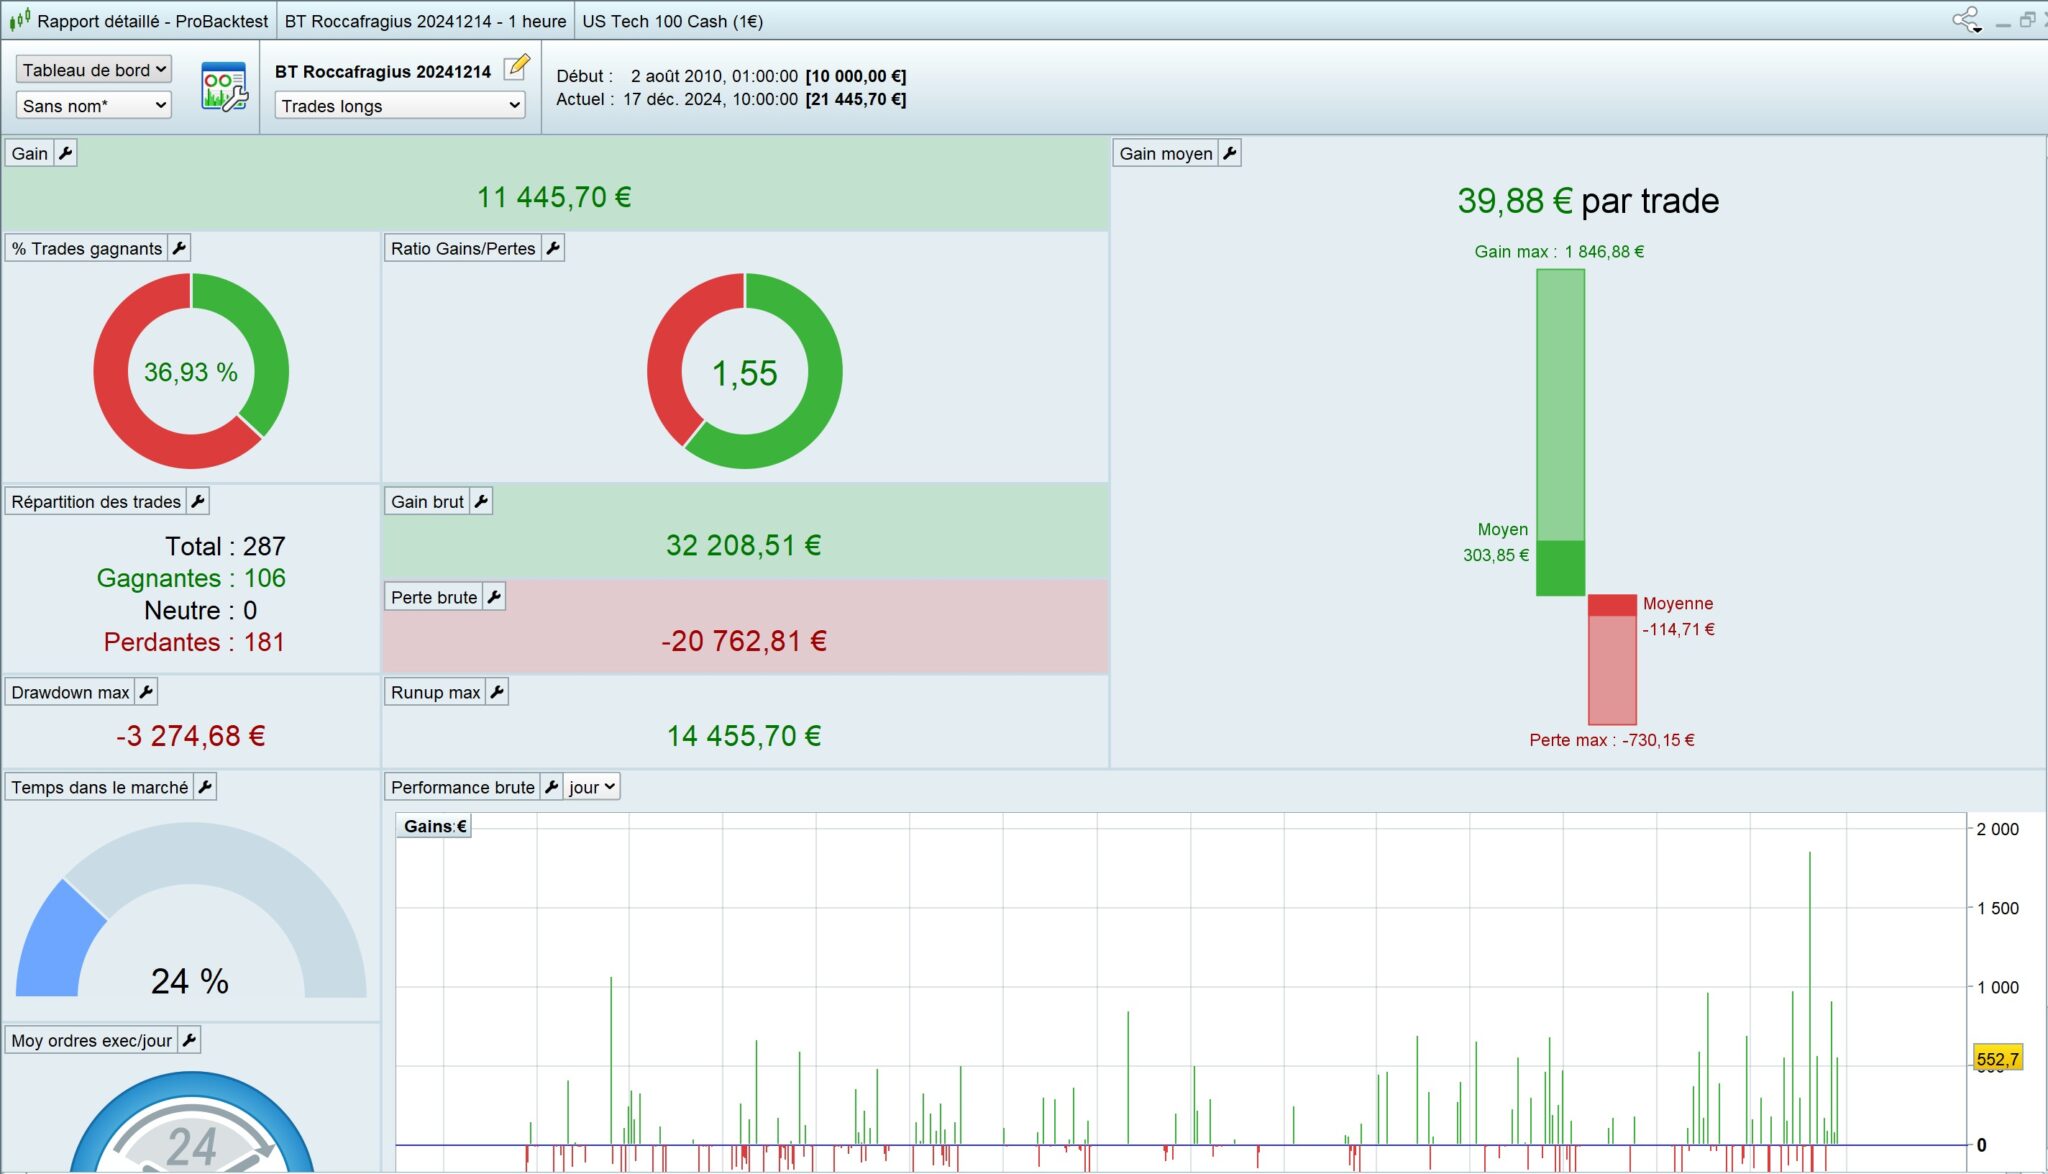
Task: Expand the Sans nom* dropdown
Action: 93,105
